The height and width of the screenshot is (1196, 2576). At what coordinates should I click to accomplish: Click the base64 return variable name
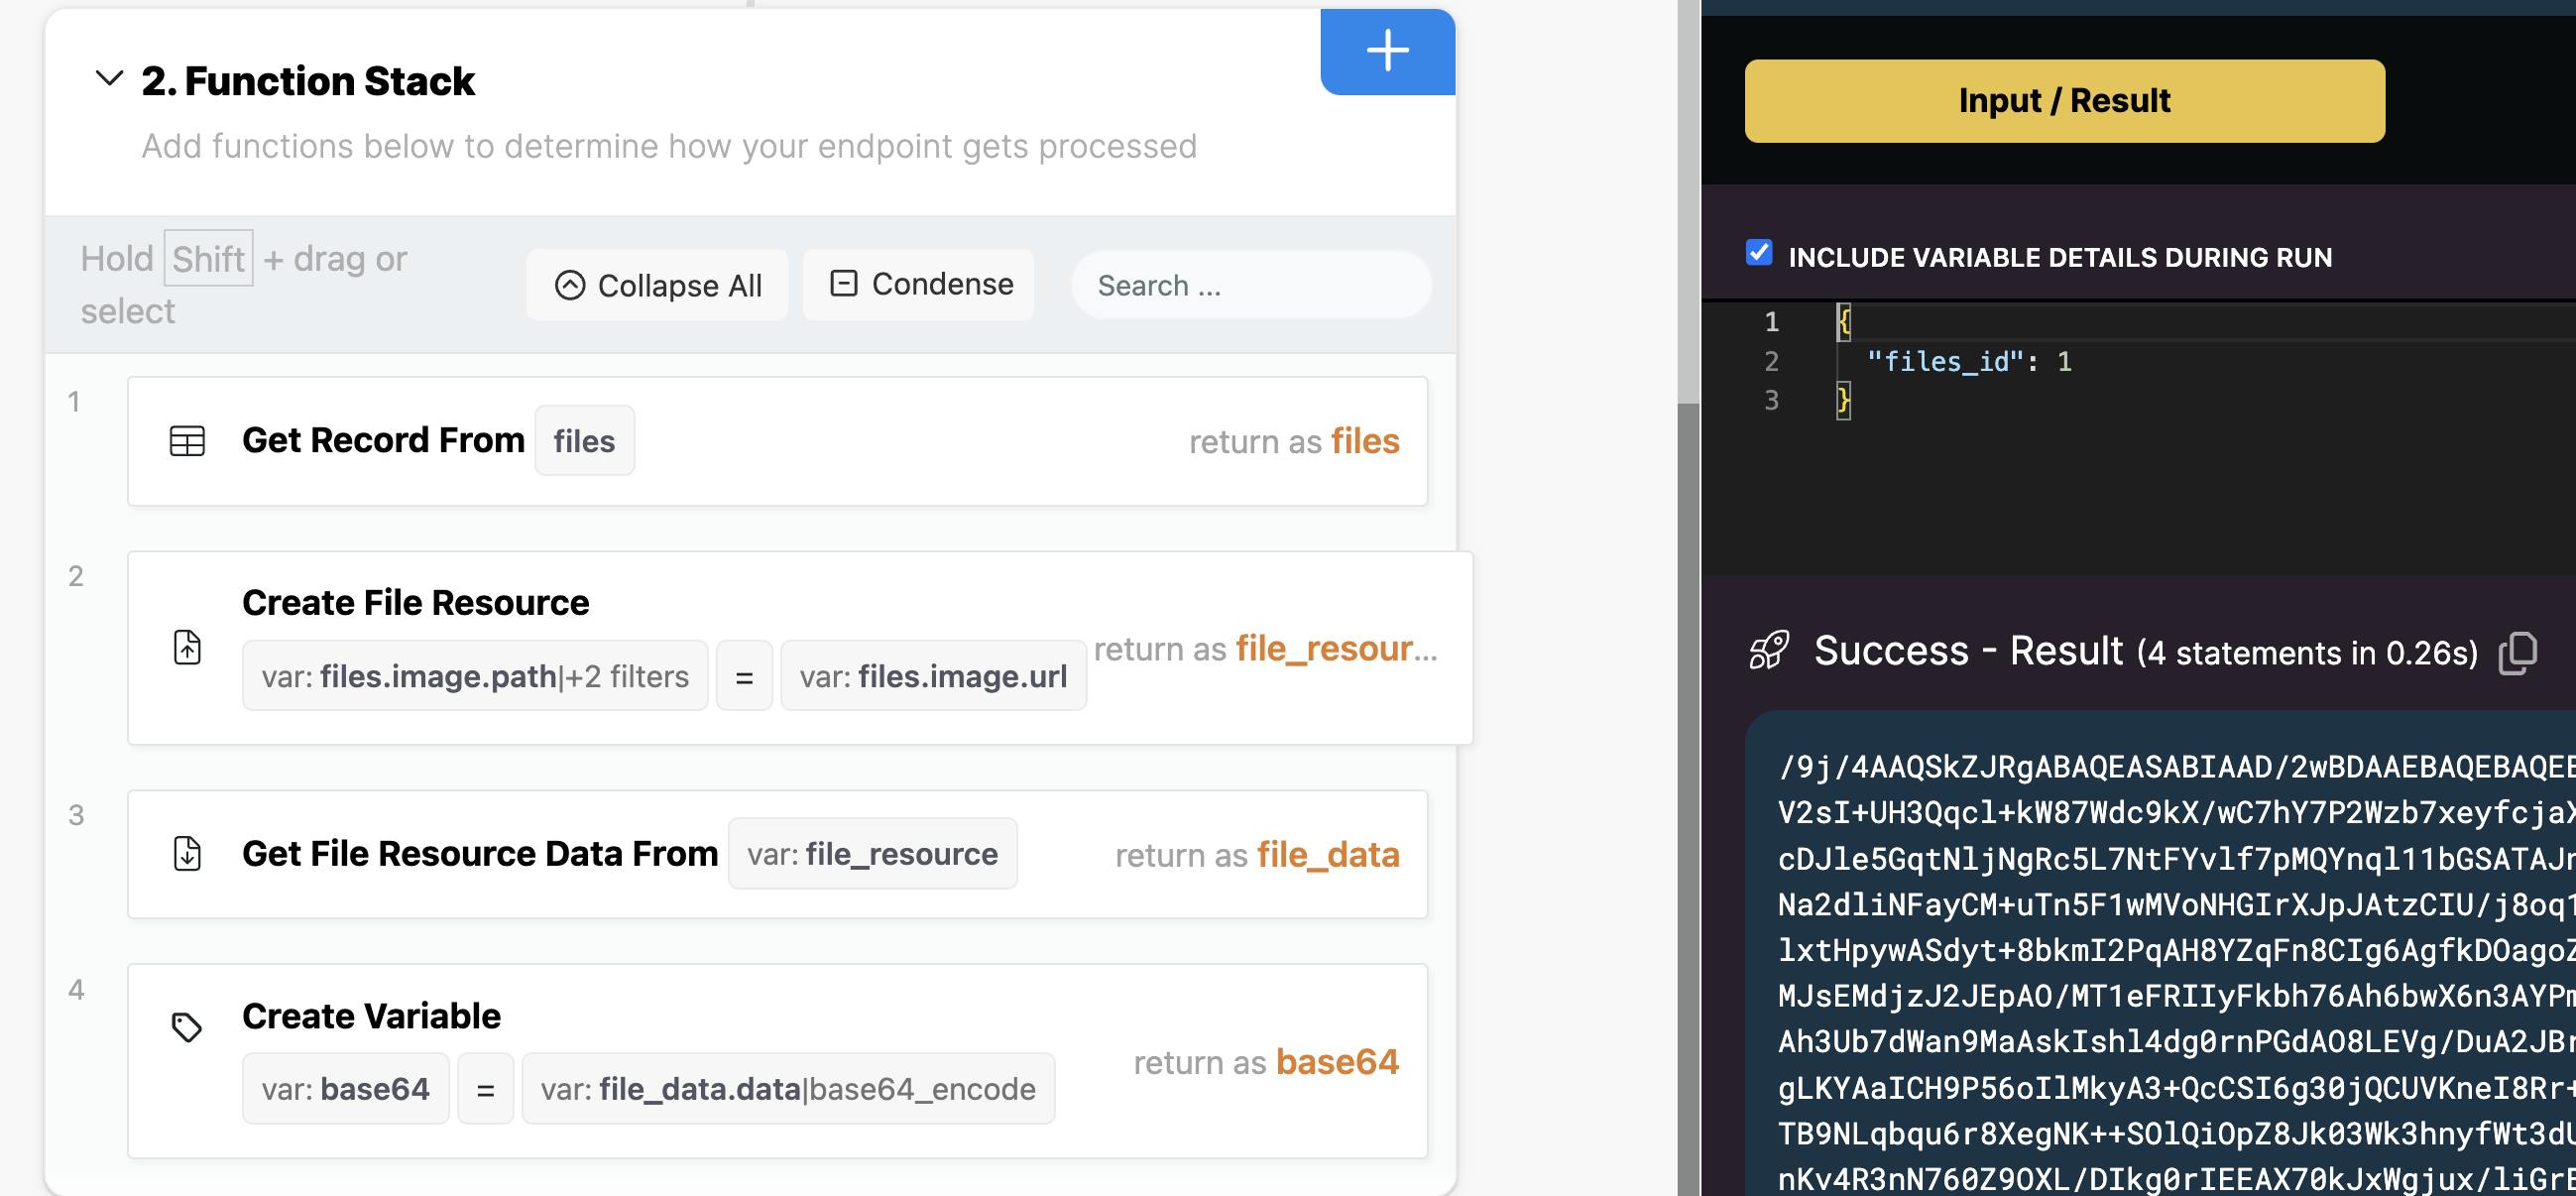(1336, 1062)
